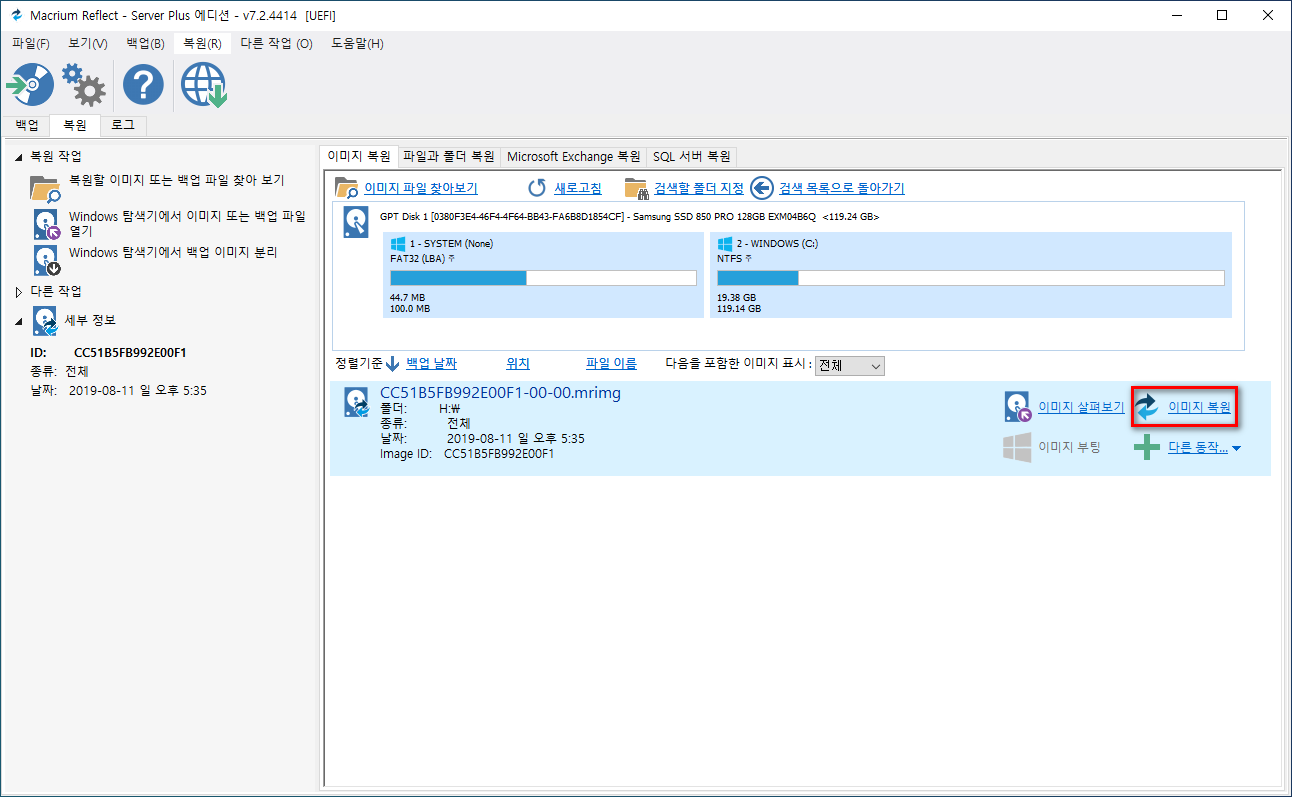Switch to 파일과 폴더 복원 tab
The image size is (1292, 797).
click(x=449, y=157)
